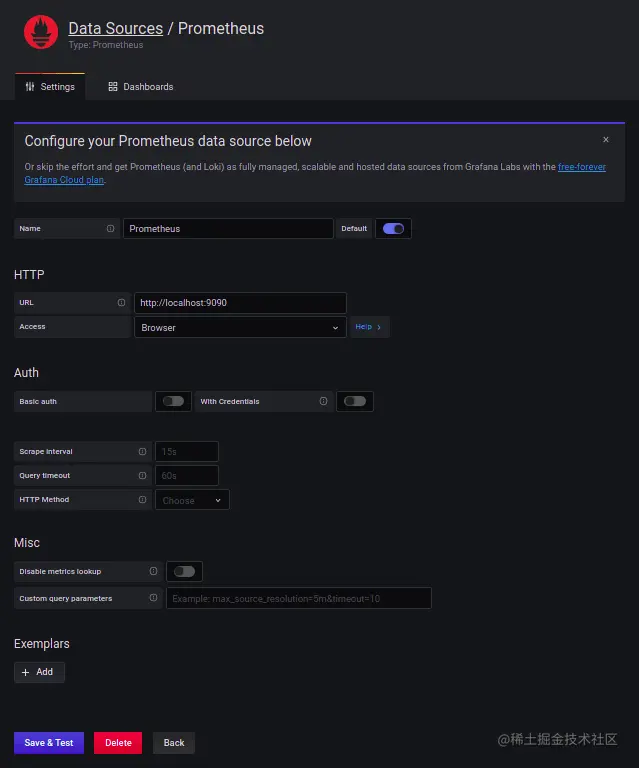The height and width of the screenshot is (768, 639).
Task: Click the Default label
Action: click(354, 229)
